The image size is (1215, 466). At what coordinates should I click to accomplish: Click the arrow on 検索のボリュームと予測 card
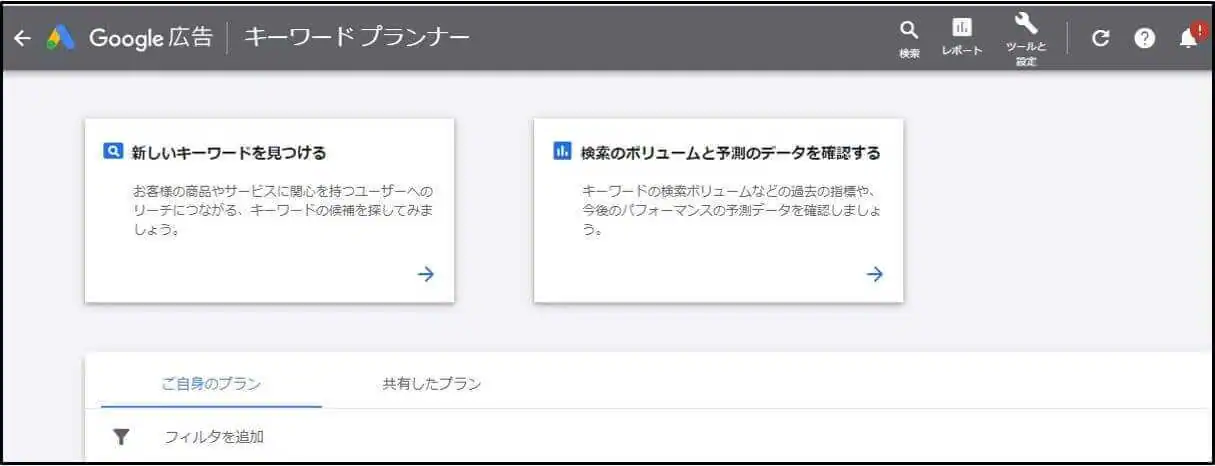tap(875, 274)
